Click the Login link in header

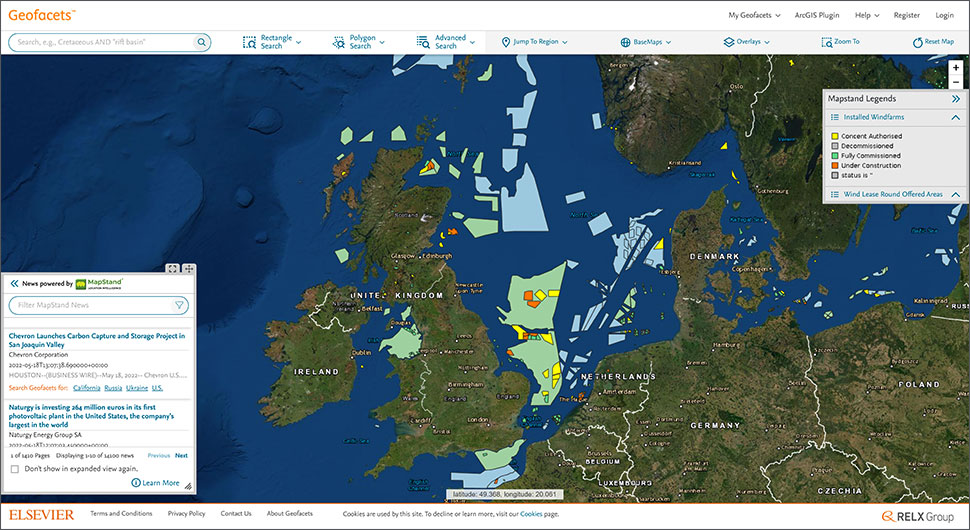pos(944,15)
